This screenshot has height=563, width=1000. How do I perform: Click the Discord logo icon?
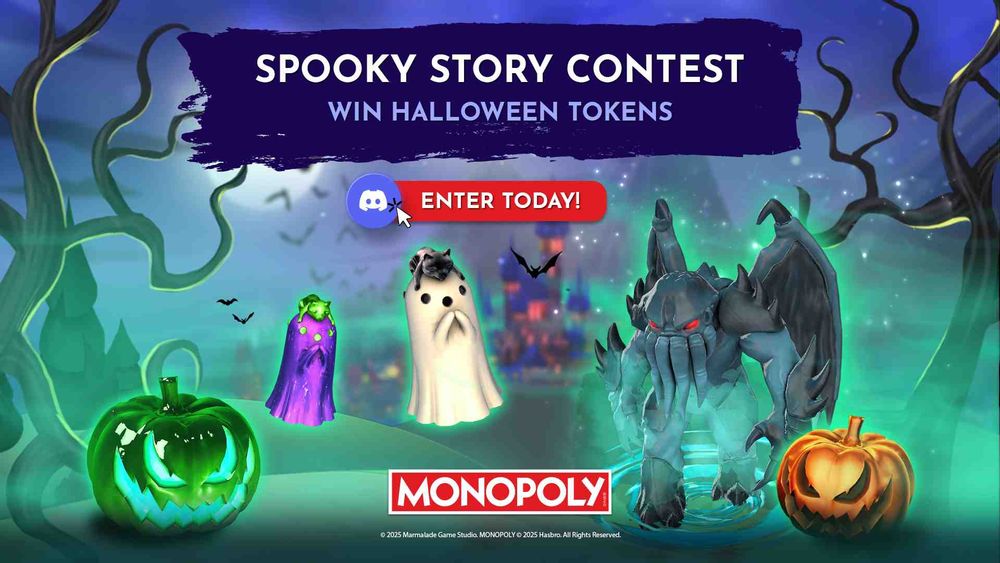pos(373,201)
